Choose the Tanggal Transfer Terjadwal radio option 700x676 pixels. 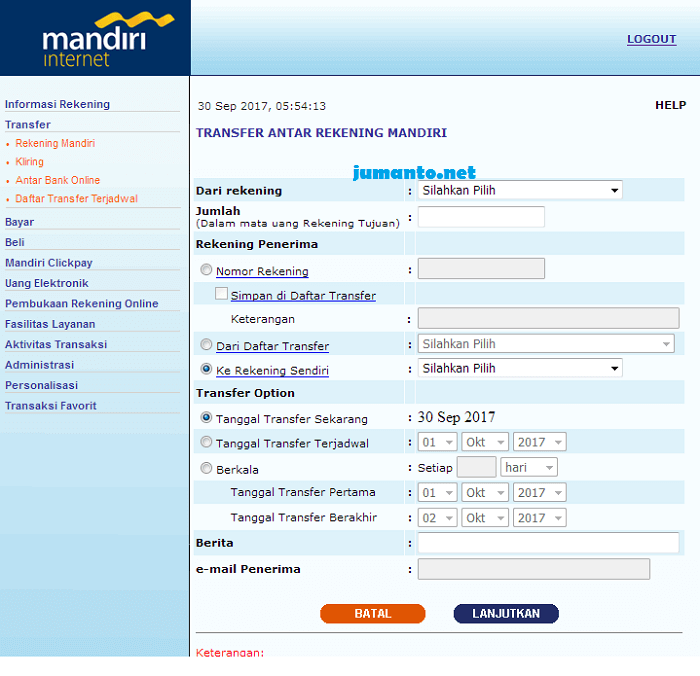206,442
